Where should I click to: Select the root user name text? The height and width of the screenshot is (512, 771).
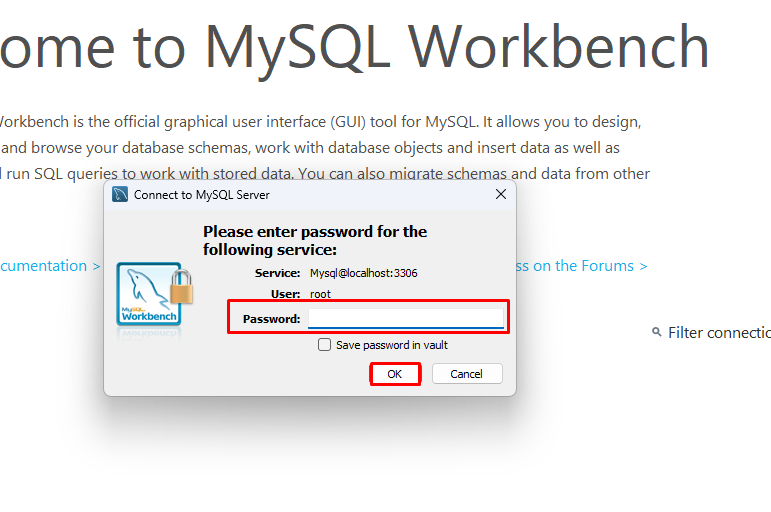(320, 294)
